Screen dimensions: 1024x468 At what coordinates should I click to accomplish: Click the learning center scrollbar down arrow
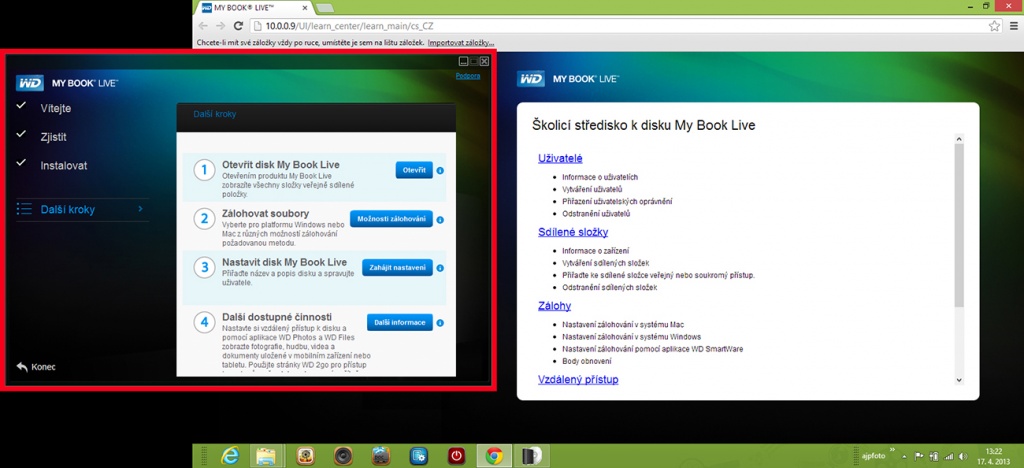(x=959, y=379)
